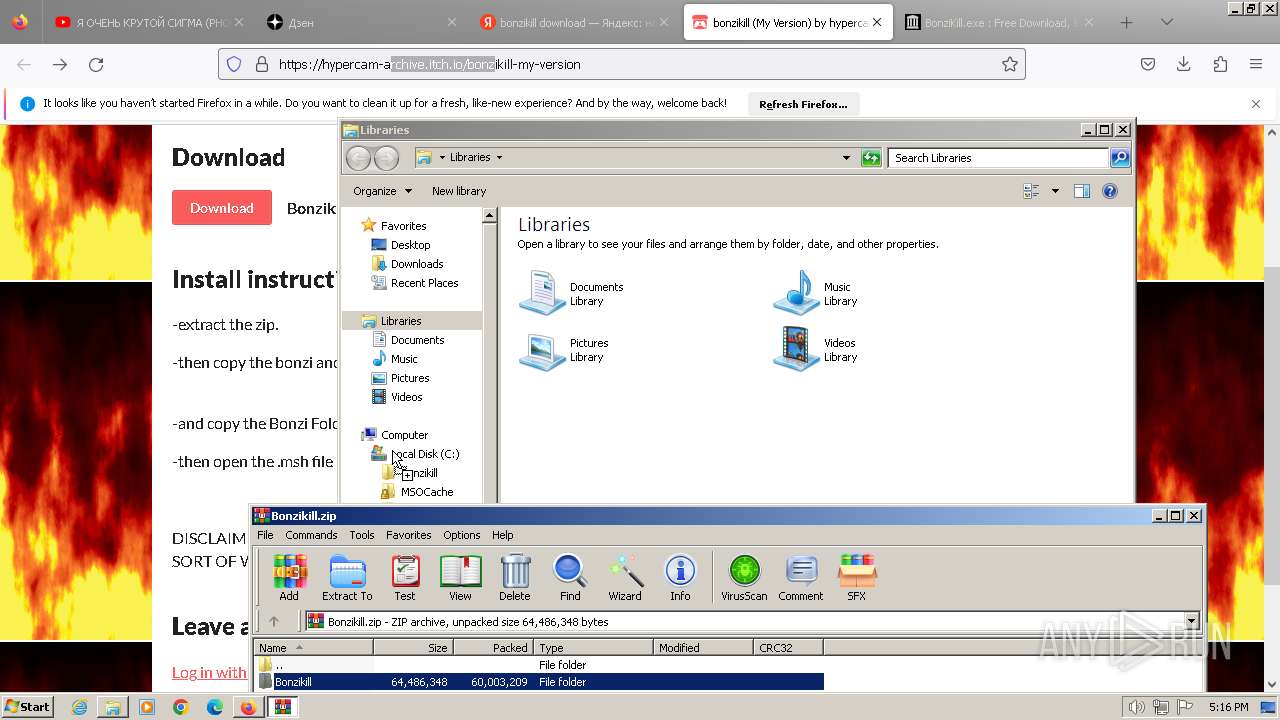
Task: Refresh the Libraries address bar
Action: click(871, 158)
